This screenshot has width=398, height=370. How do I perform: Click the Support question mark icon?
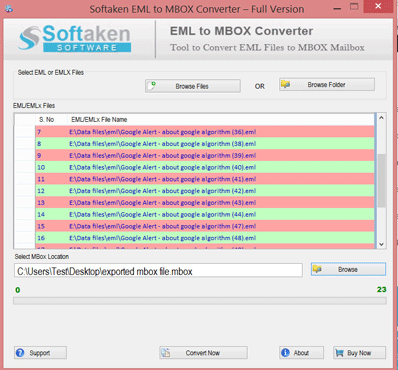pos(20,352)
